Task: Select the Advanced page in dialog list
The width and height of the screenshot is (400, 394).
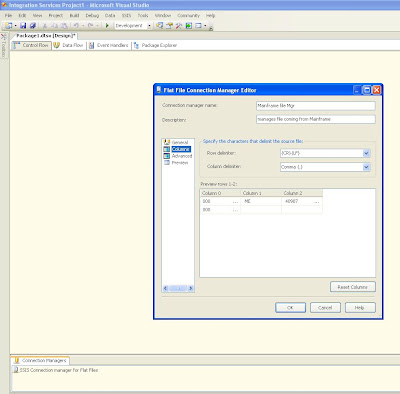Action: click(x=178, y=156)
